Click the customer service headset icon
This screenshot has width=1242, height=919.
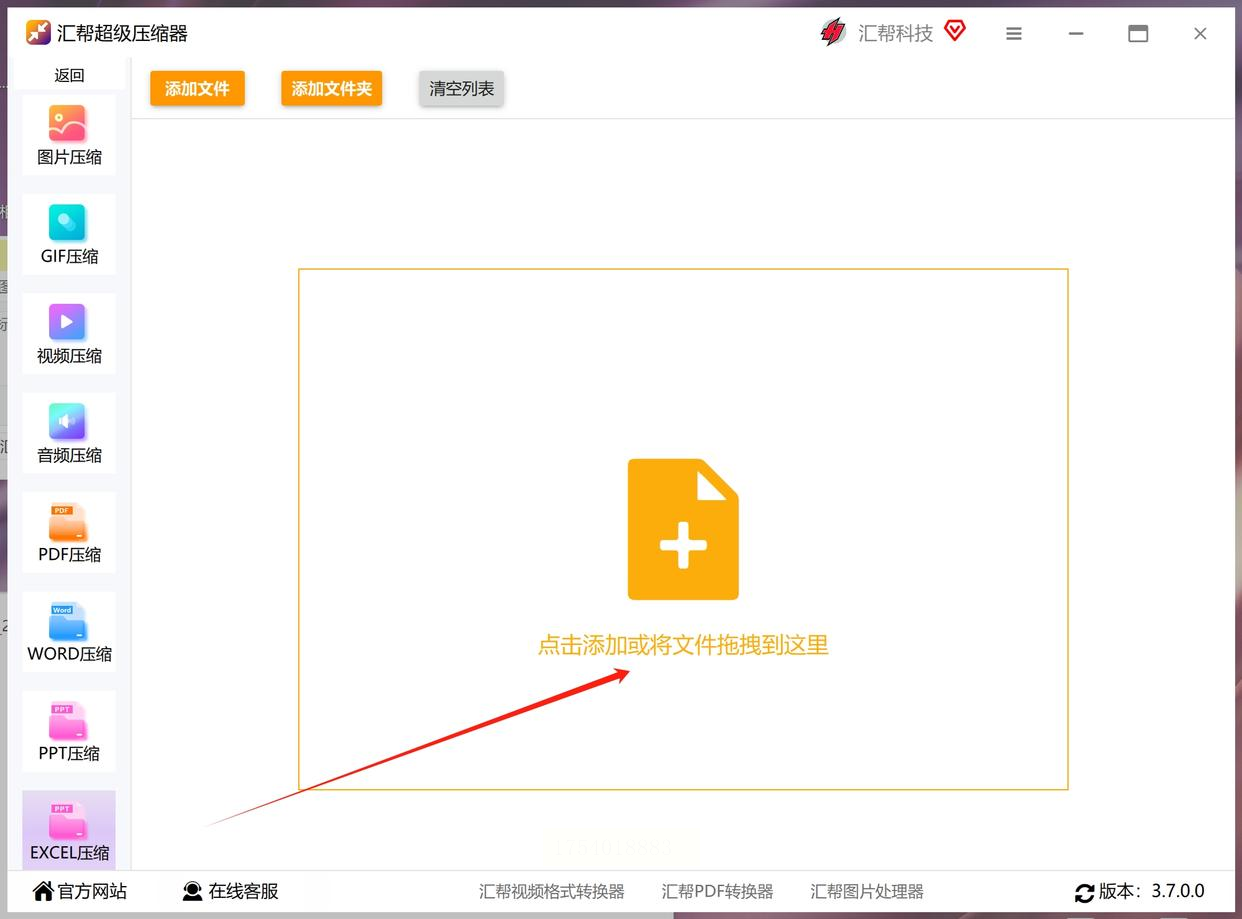tap(193, 891)
